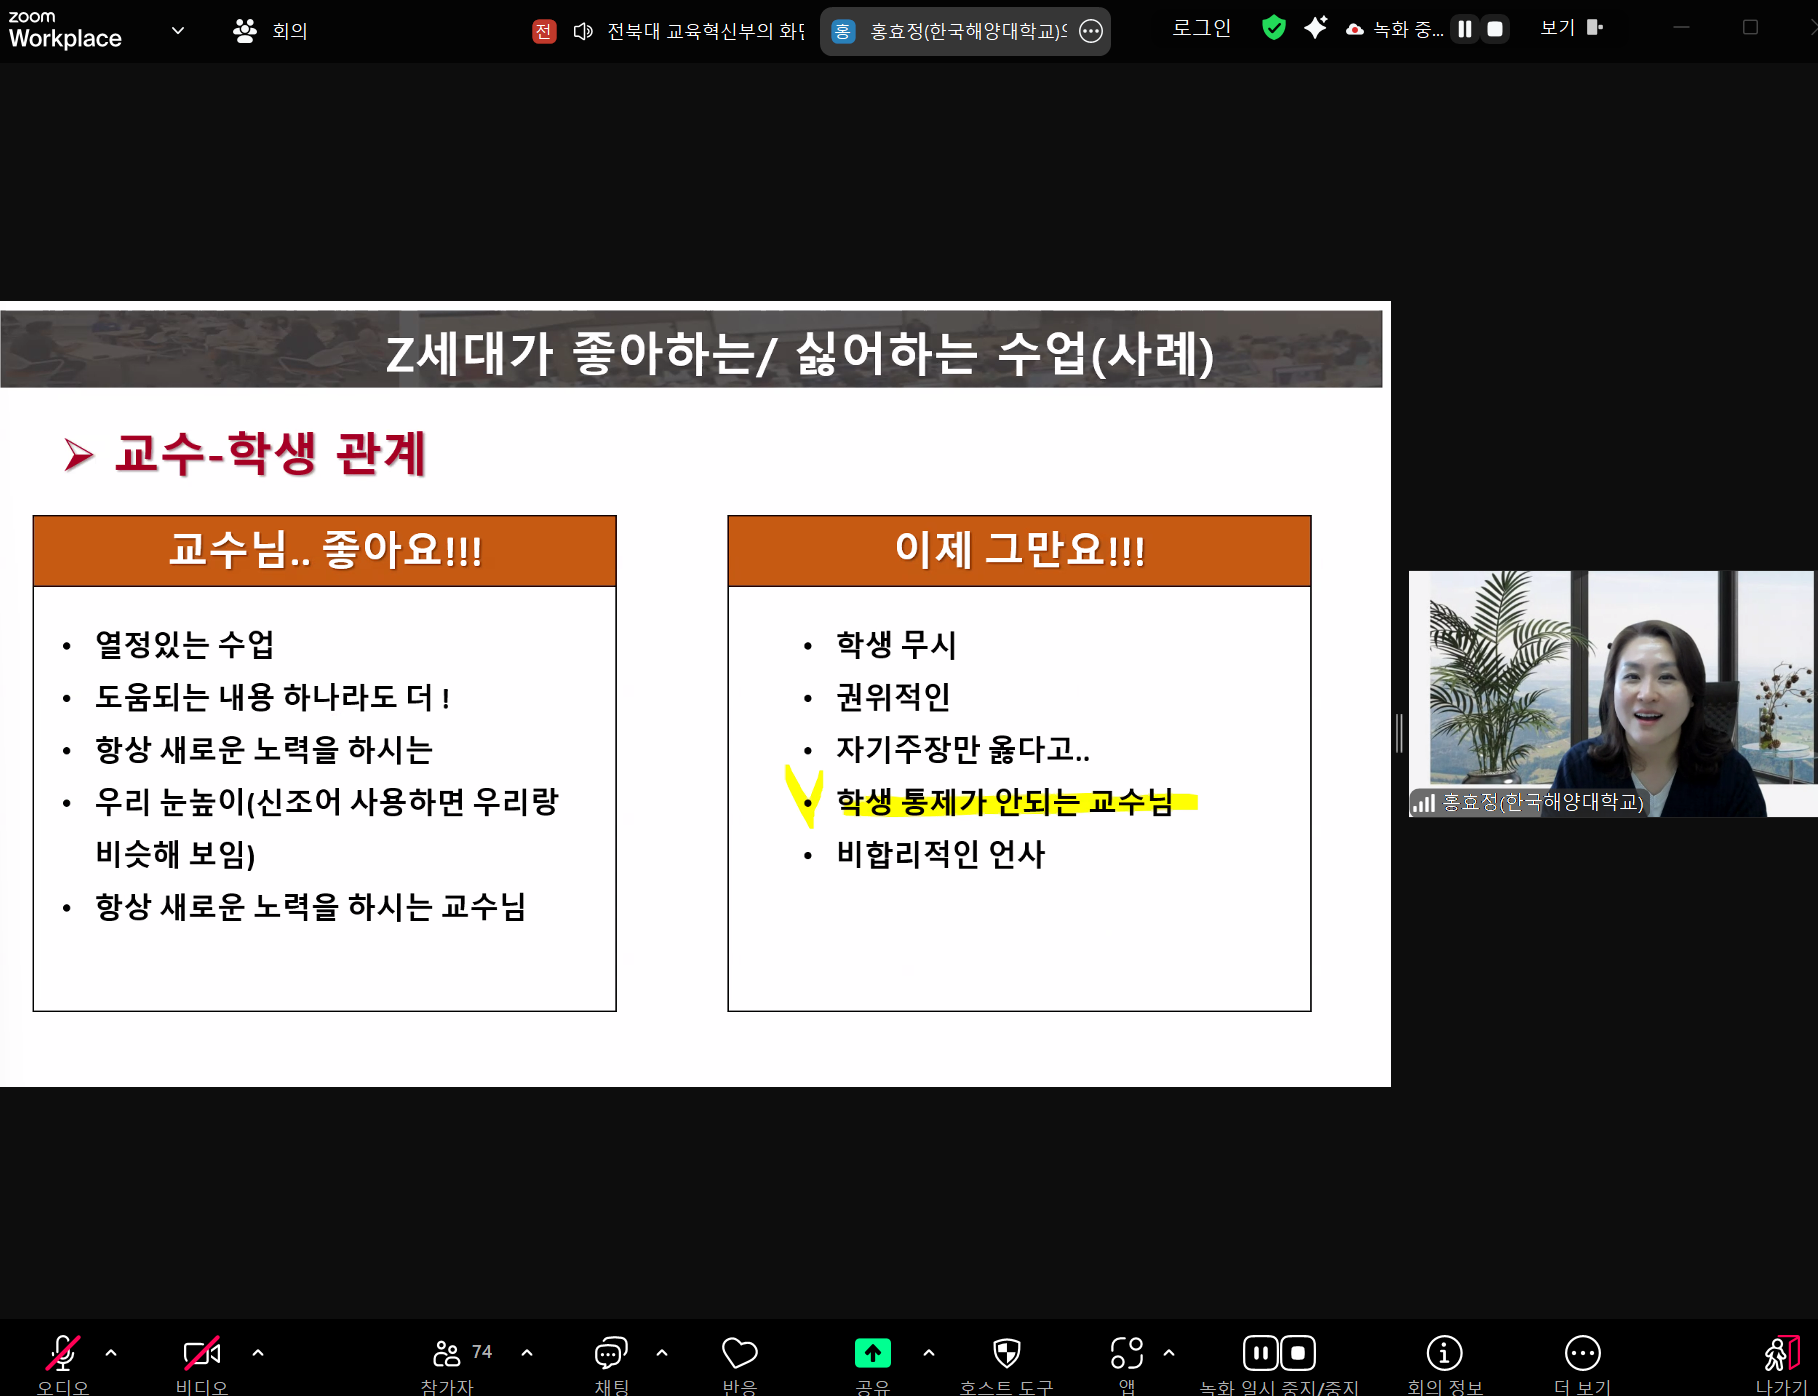The image size is (1818, 1396).
Task: Unmute the 오디오 microphone
Action: tap(62, 1355)
